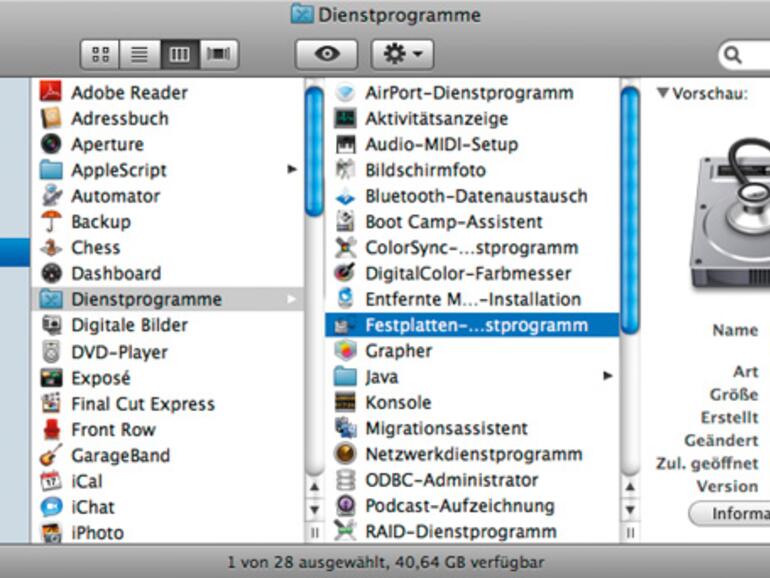Select the Chess app icon
The width and height of the screenshot is (770, 578).
pos(51,248)
